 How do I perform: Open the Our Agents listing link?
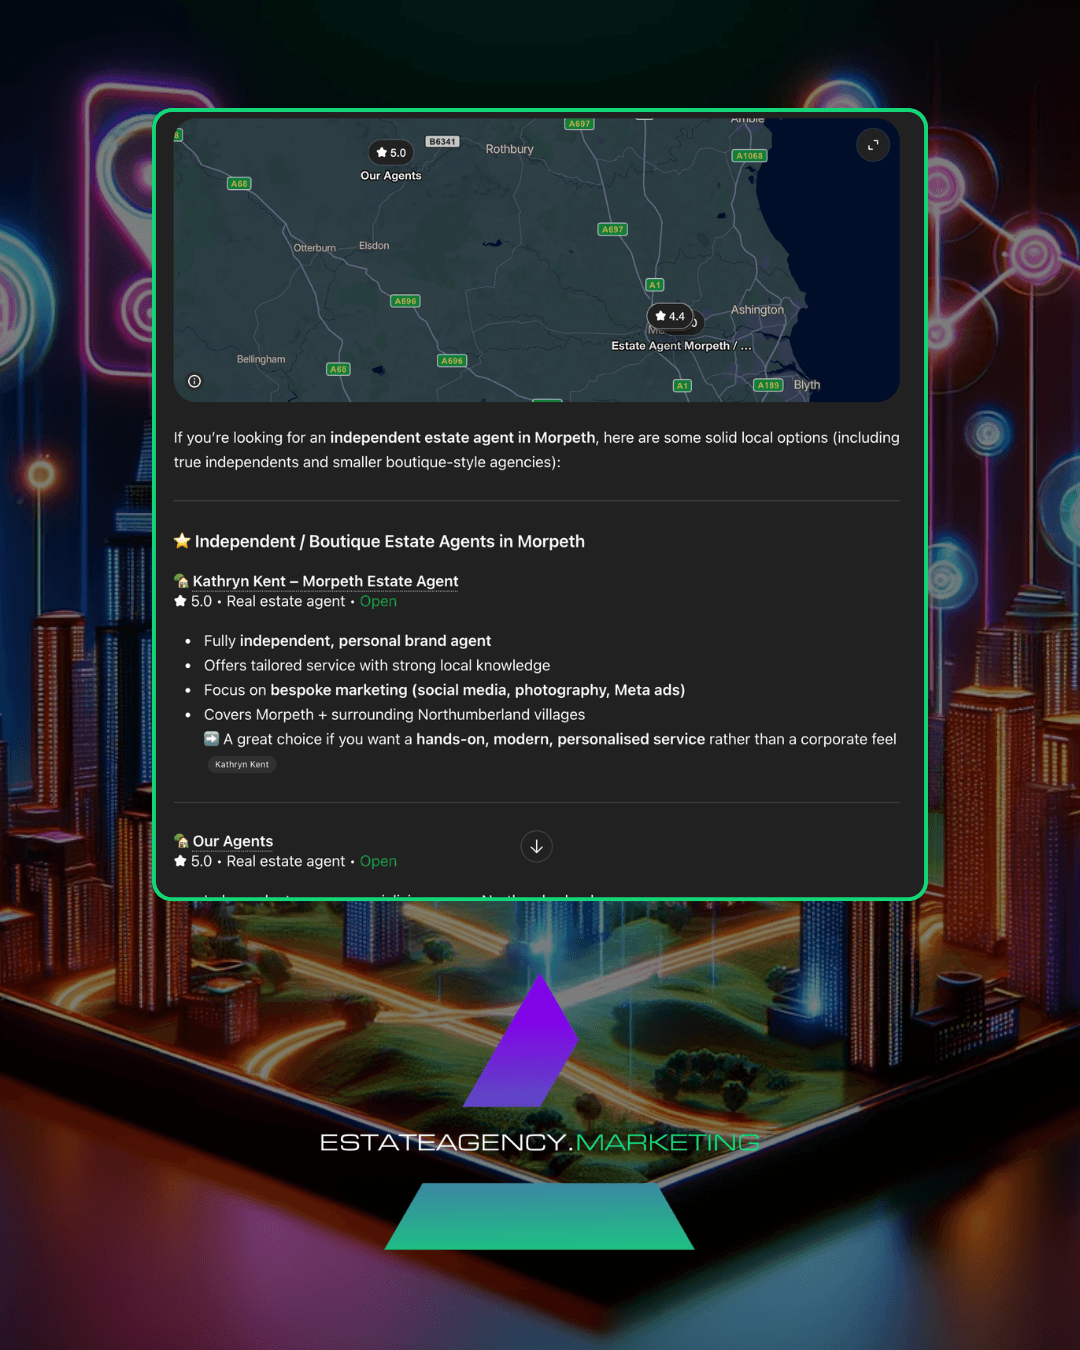(233, 841)
